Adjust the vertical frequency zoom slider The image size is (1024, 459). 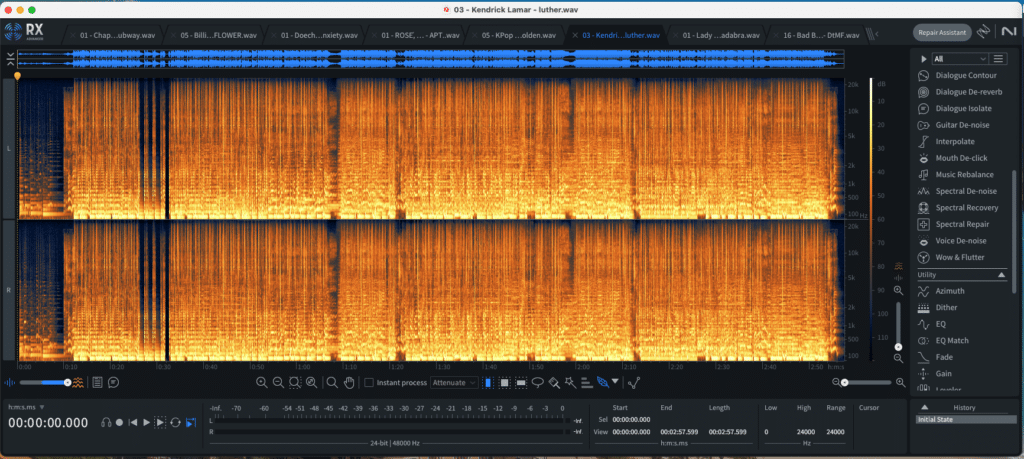[899, 324]
